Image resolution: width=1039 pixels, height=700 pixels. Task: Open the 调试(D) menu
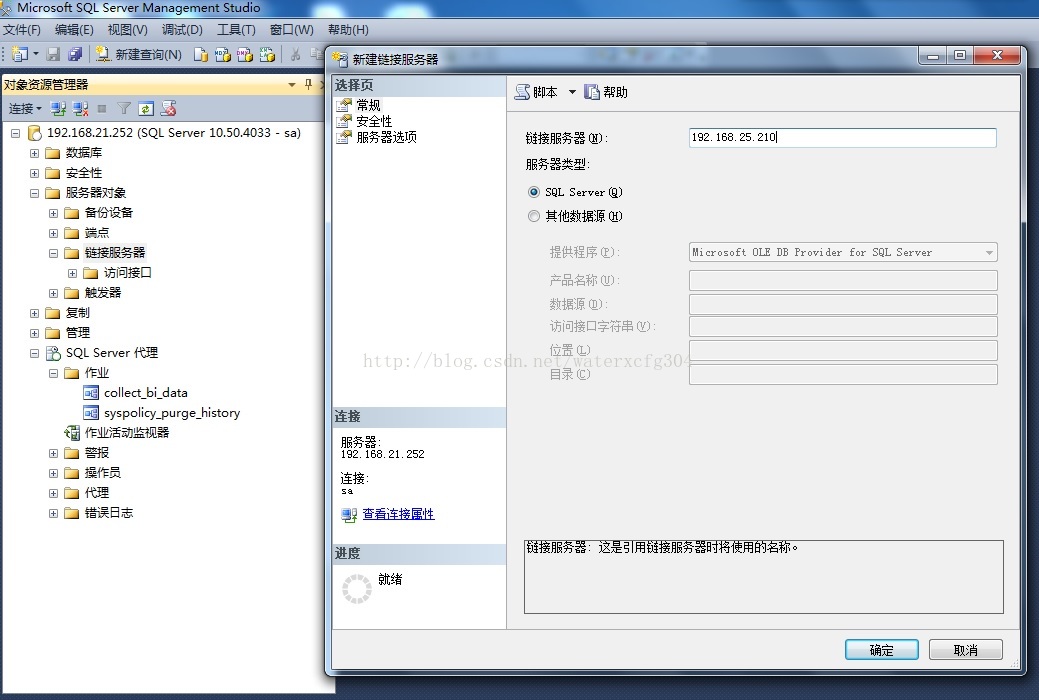coord(182,30)
